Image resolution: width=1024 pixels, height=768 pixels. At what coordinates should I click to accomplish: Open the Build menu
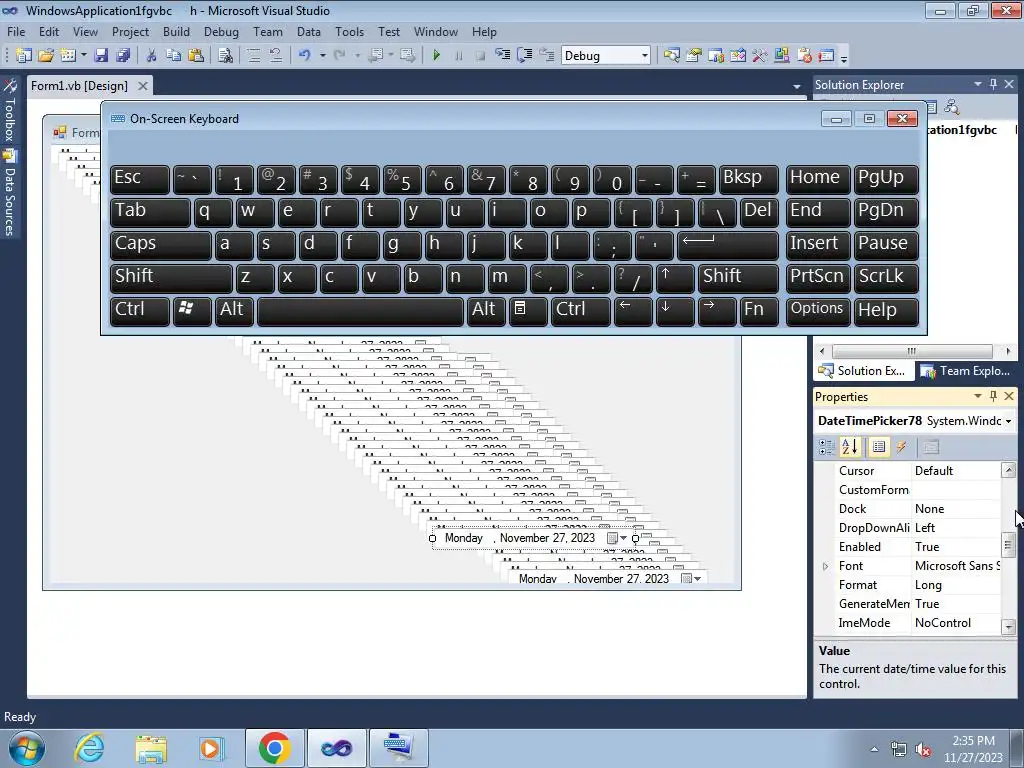pos(176,31)
